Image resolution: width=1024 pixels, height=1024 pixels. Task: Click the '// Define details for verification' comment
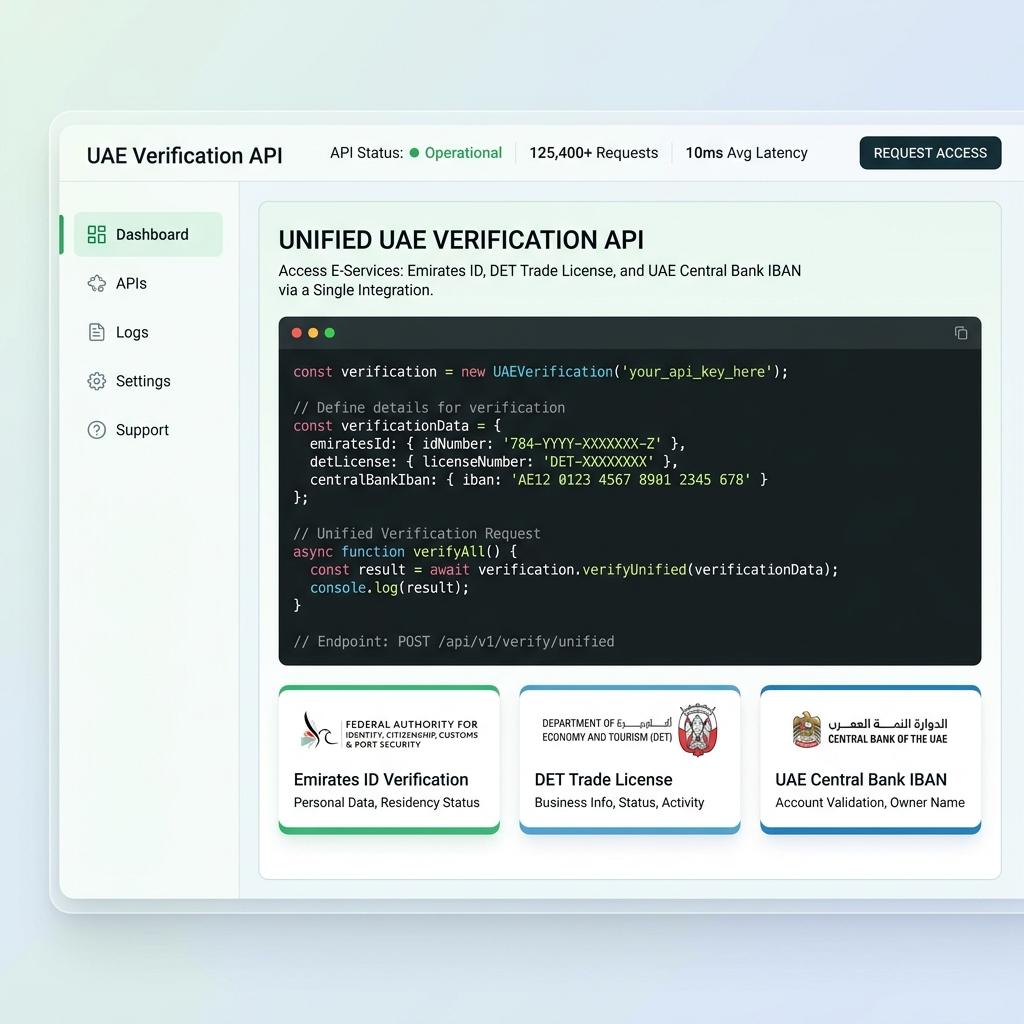coord(429,408)
